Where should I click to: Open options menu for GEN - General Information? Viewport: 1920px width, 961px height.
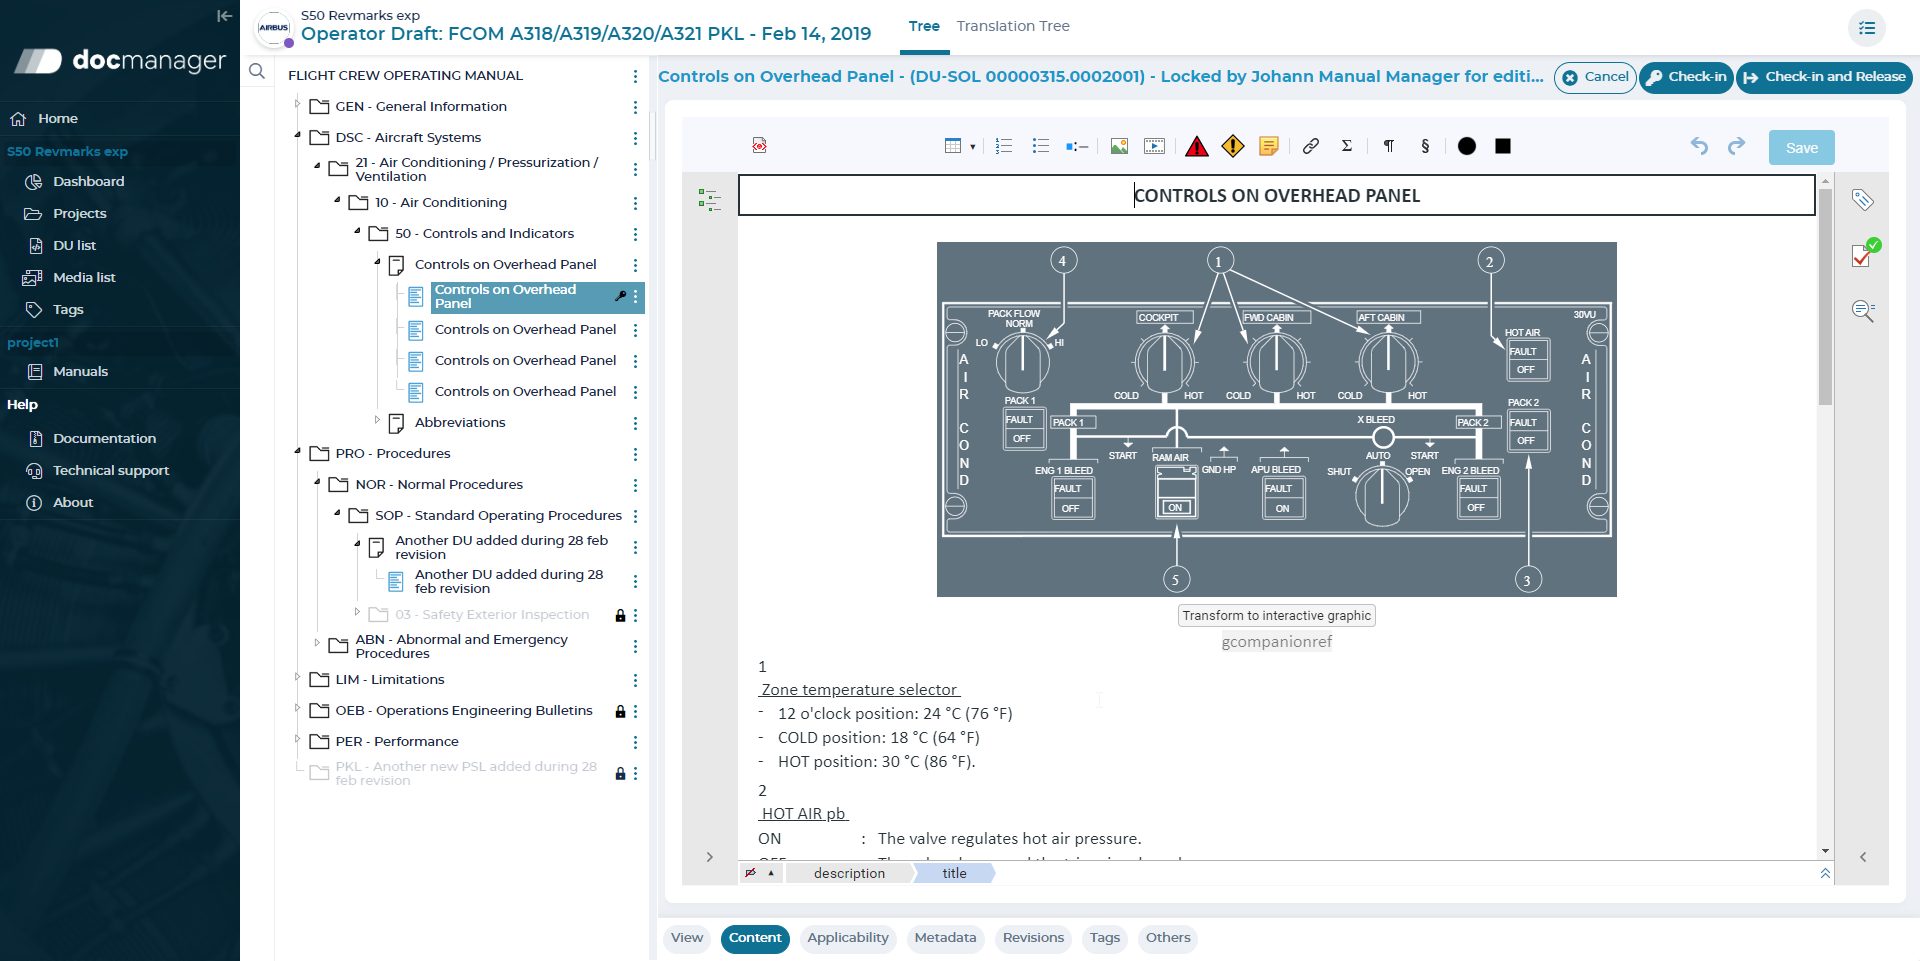pyautogui.click(x=635, y=107)
